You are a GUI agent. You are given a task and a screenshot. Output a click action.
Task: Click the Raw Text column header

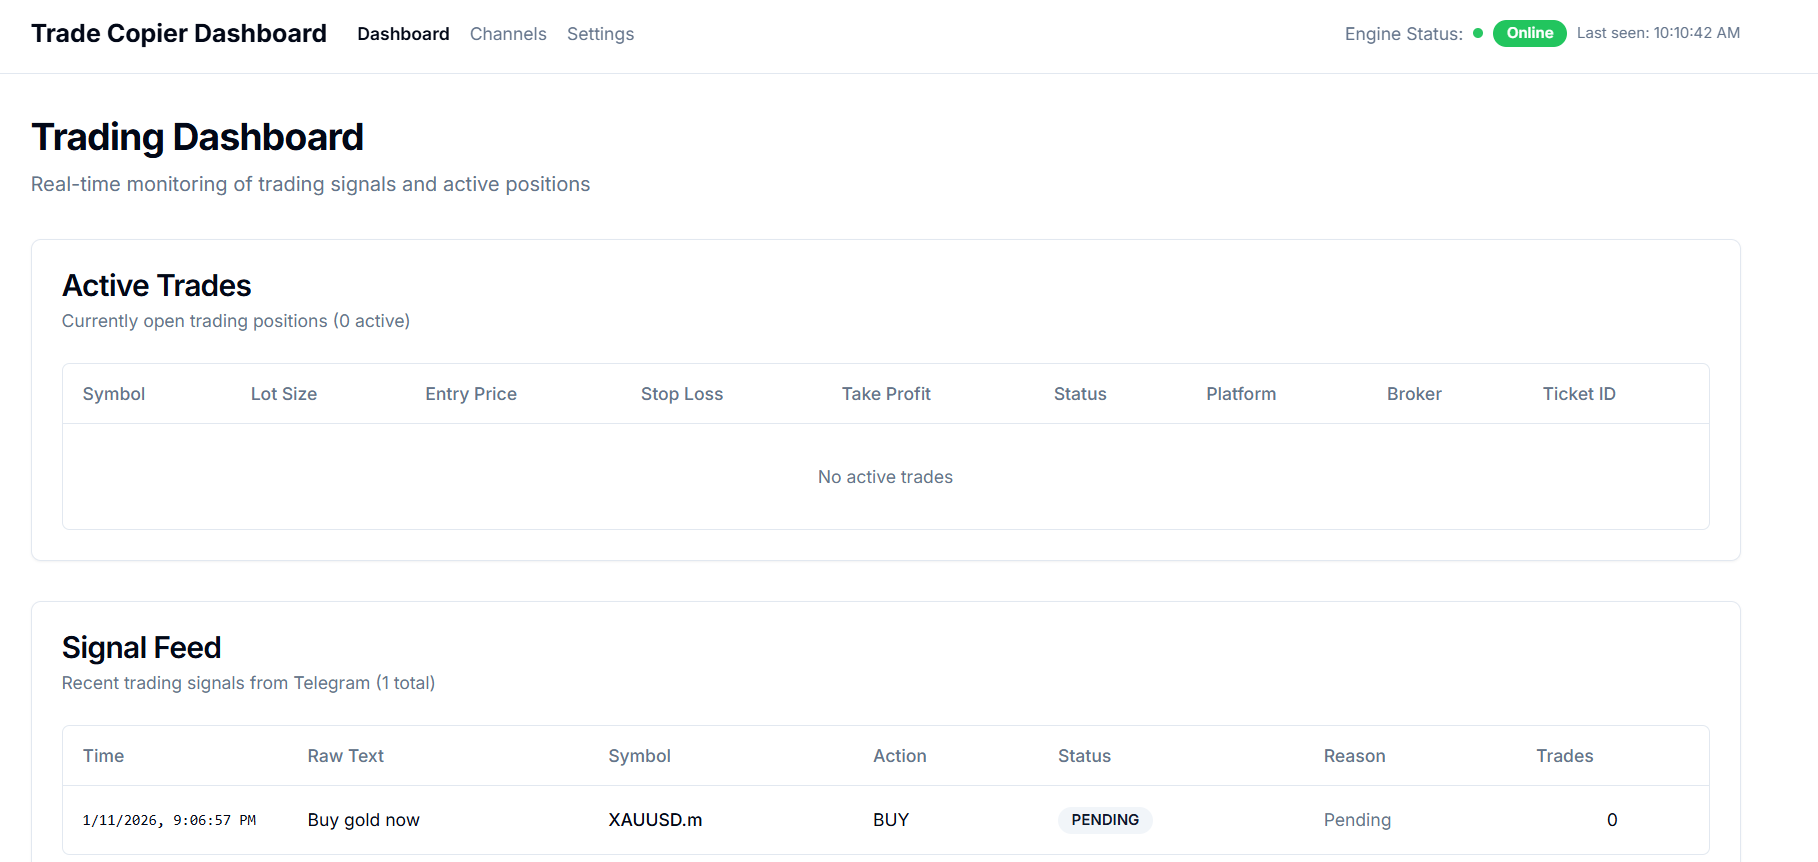pos(345,756)
